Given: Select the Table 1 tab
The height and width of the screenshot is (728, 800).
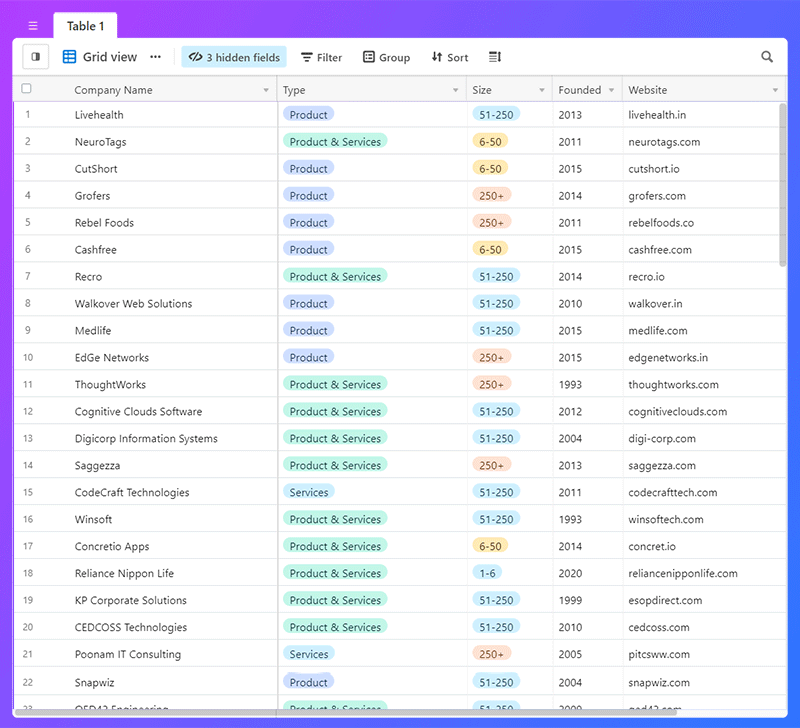Looking at the screenshot, I should tap(85, 26).
